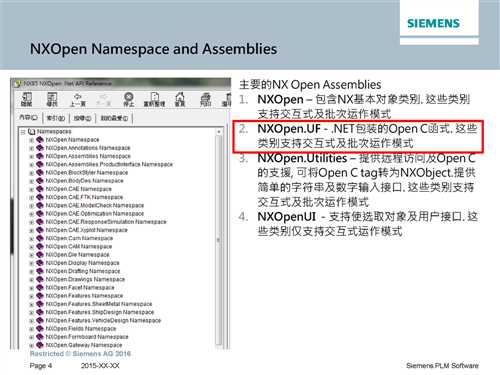Click the book icon beside NXOpen.Features.SheetMetal Namespace
The height and width of the screenshot is (375, 500).
pos(40,304)
